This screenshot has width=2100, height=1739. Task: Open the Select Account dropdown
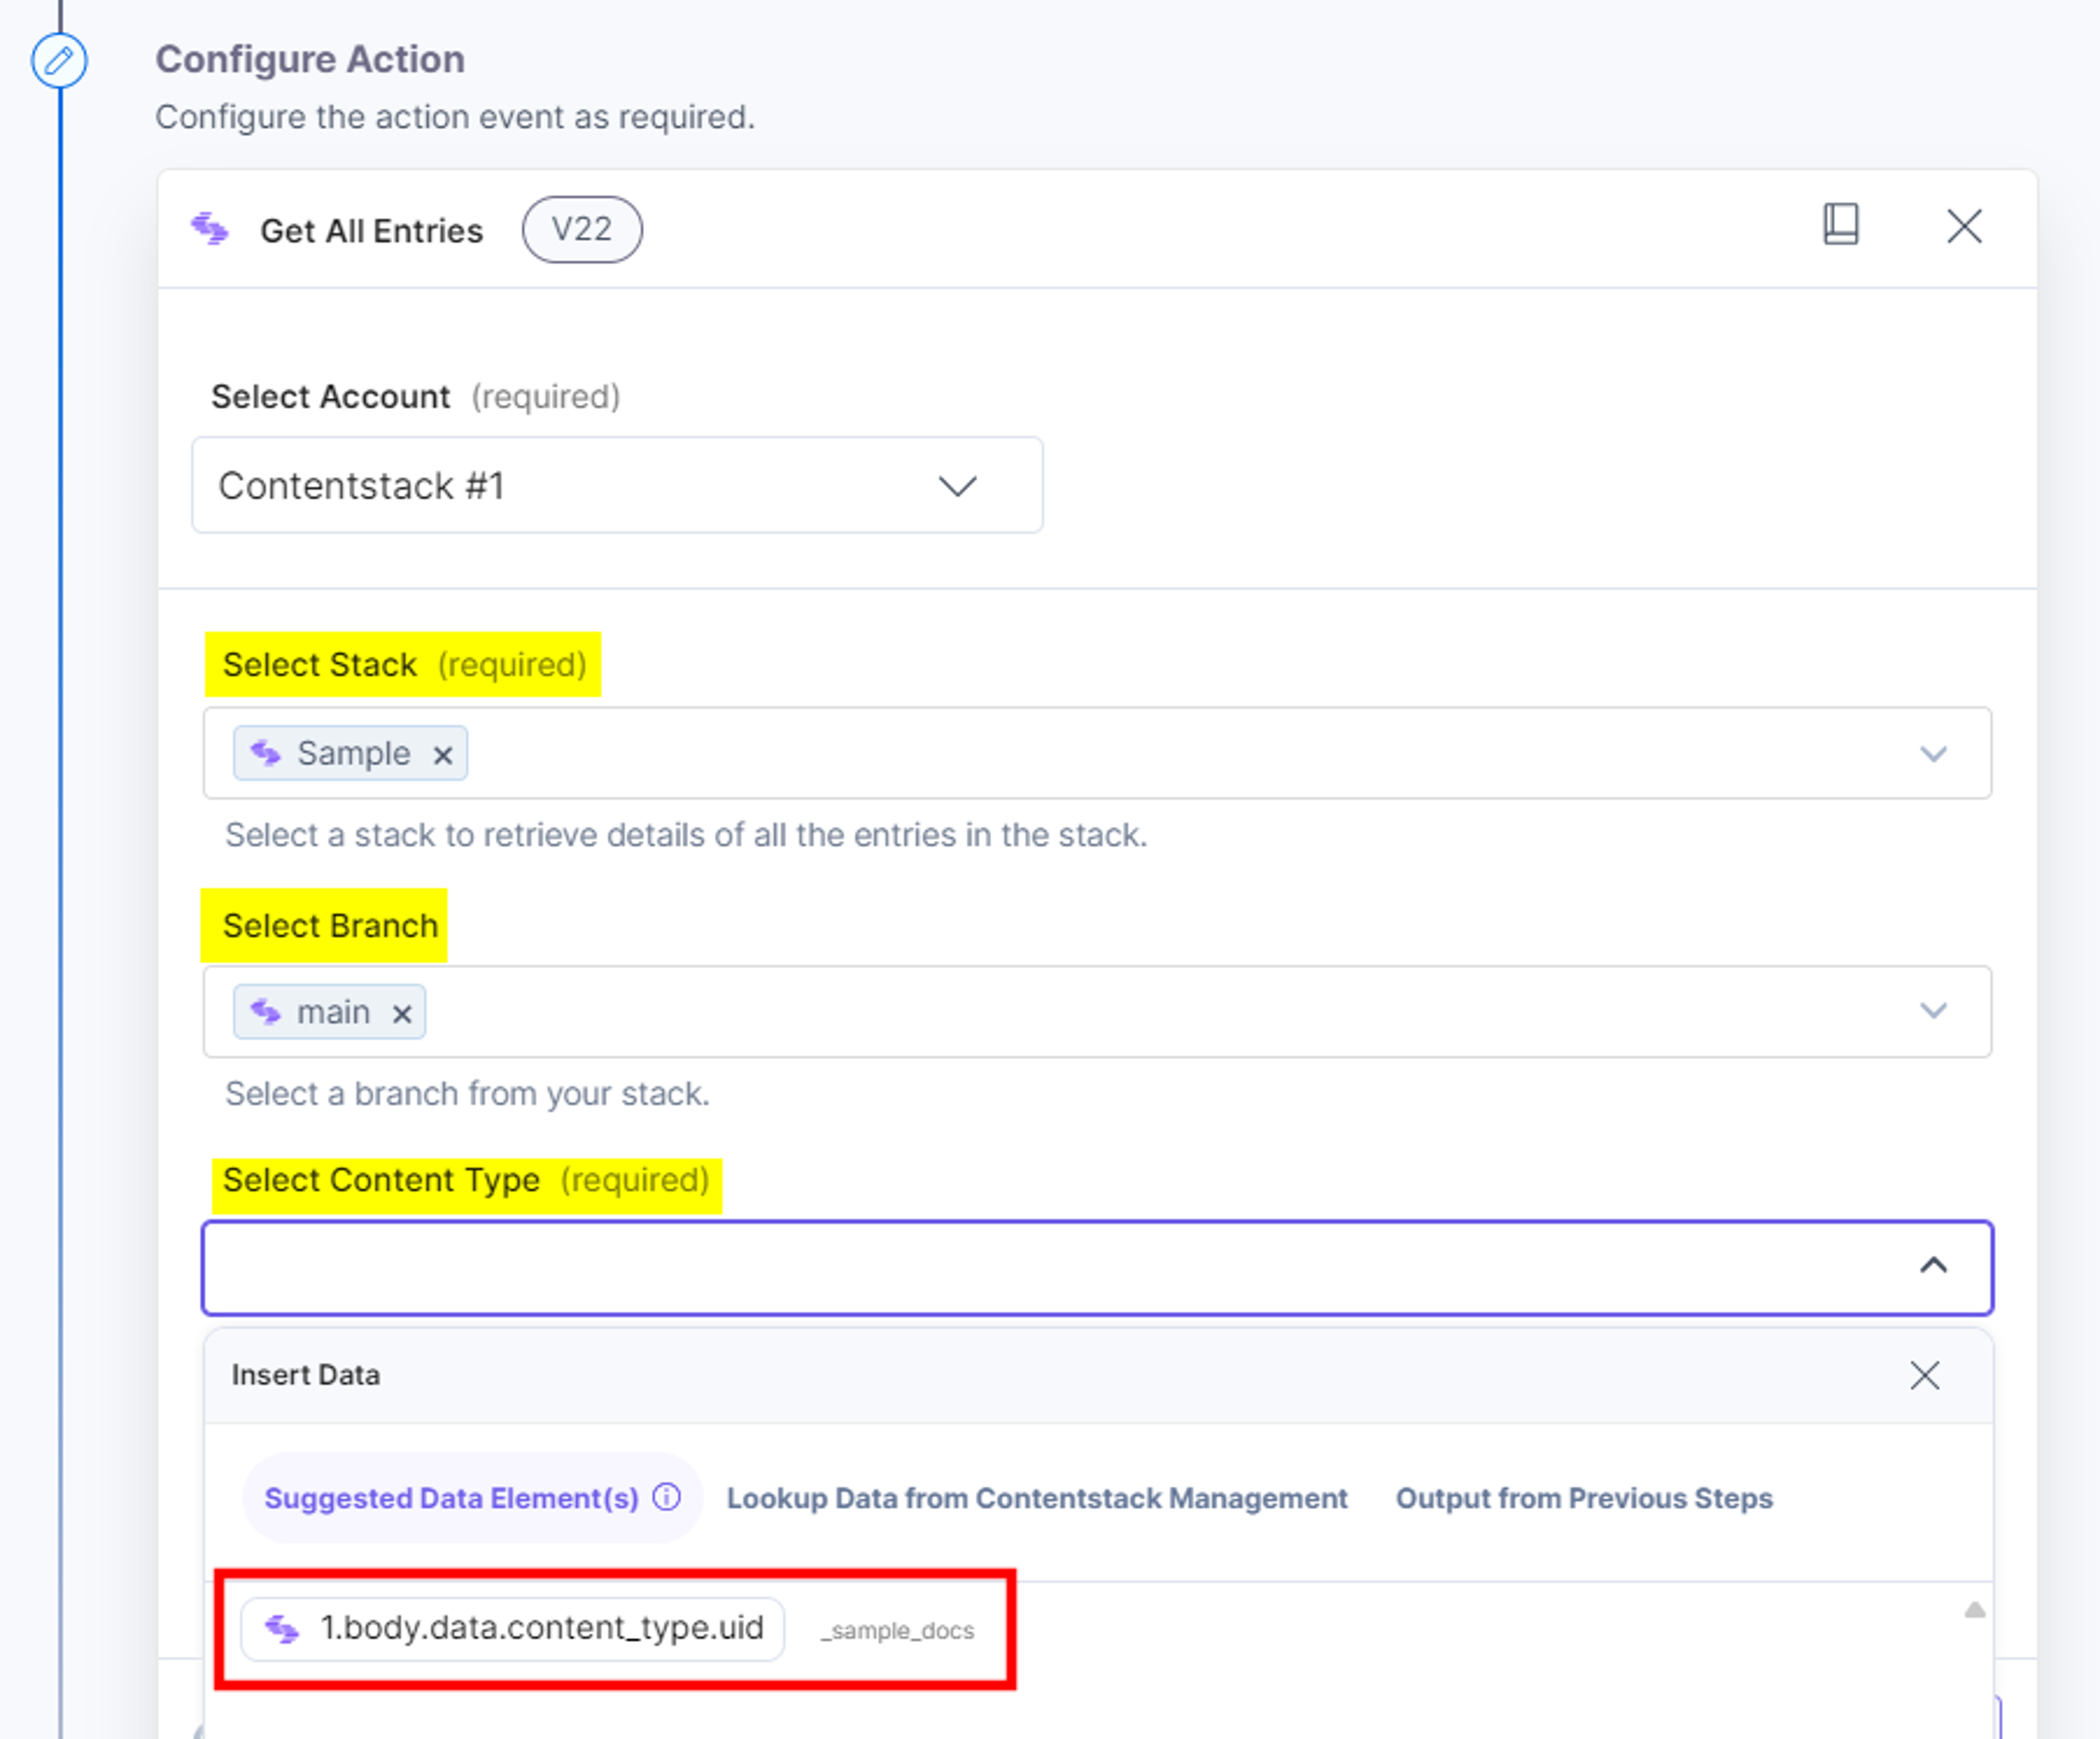point(617,485)
